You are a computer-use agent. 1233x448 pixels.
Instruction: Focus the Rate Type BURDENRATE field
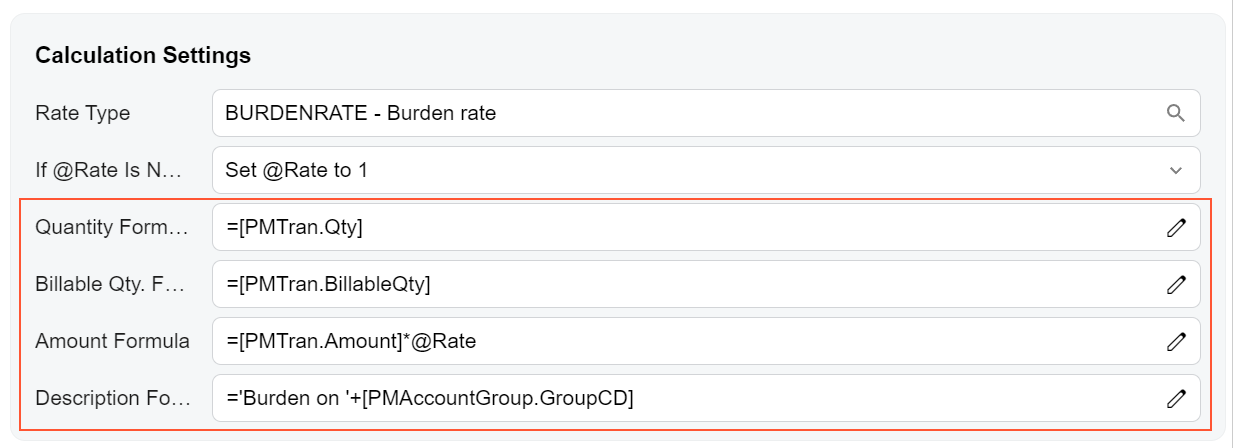click(680, 113)
